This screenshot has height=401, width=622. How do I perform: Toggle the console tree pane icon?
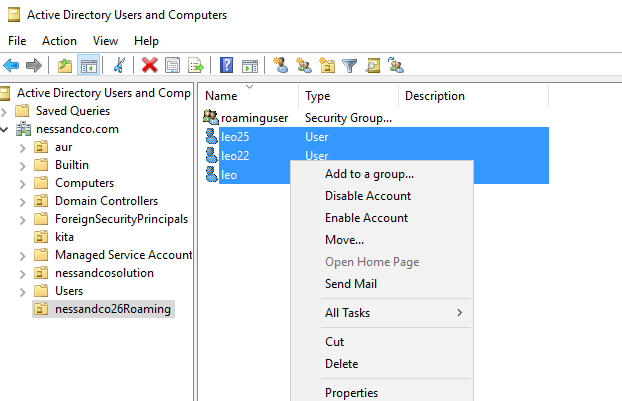coord(89,65)
